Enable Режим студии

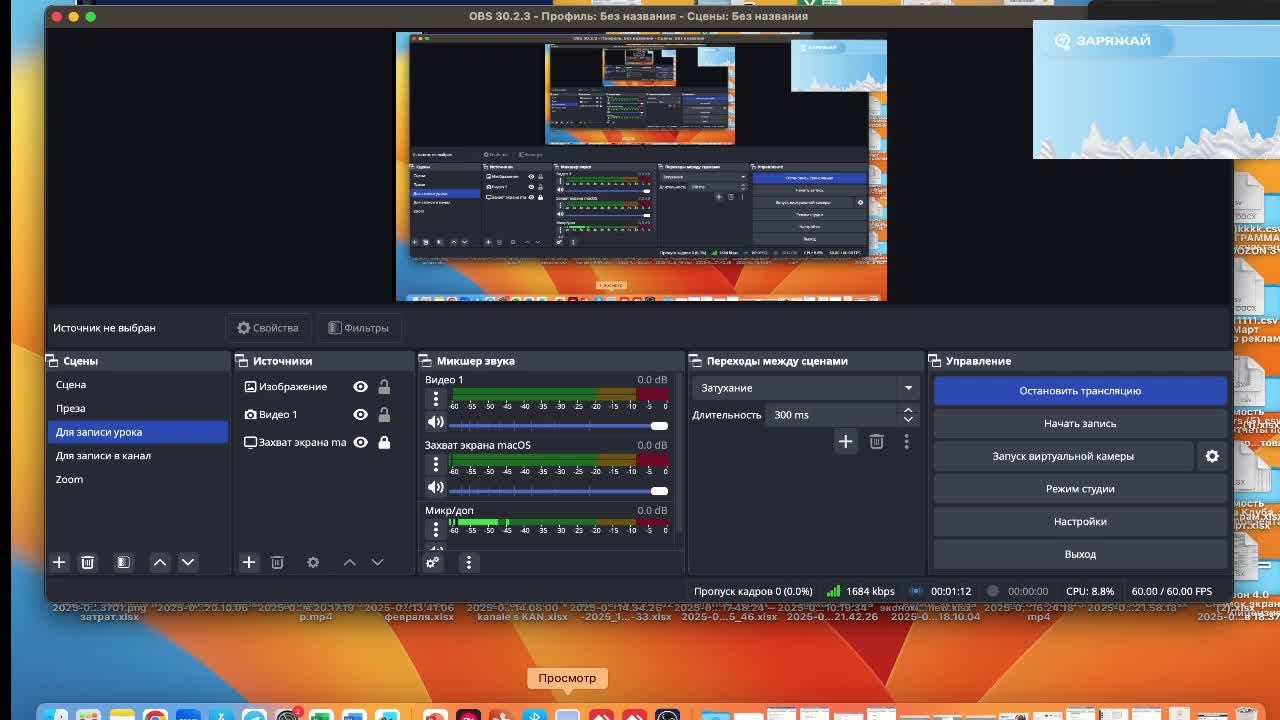click(1080, 489)
